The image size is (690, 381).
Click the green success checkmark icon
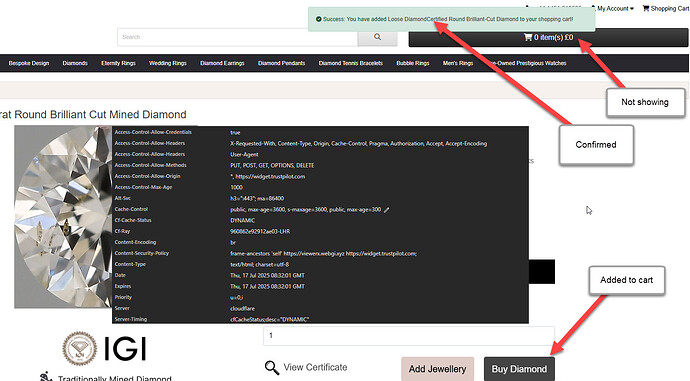pyautogui.click(x=319, y=19)
